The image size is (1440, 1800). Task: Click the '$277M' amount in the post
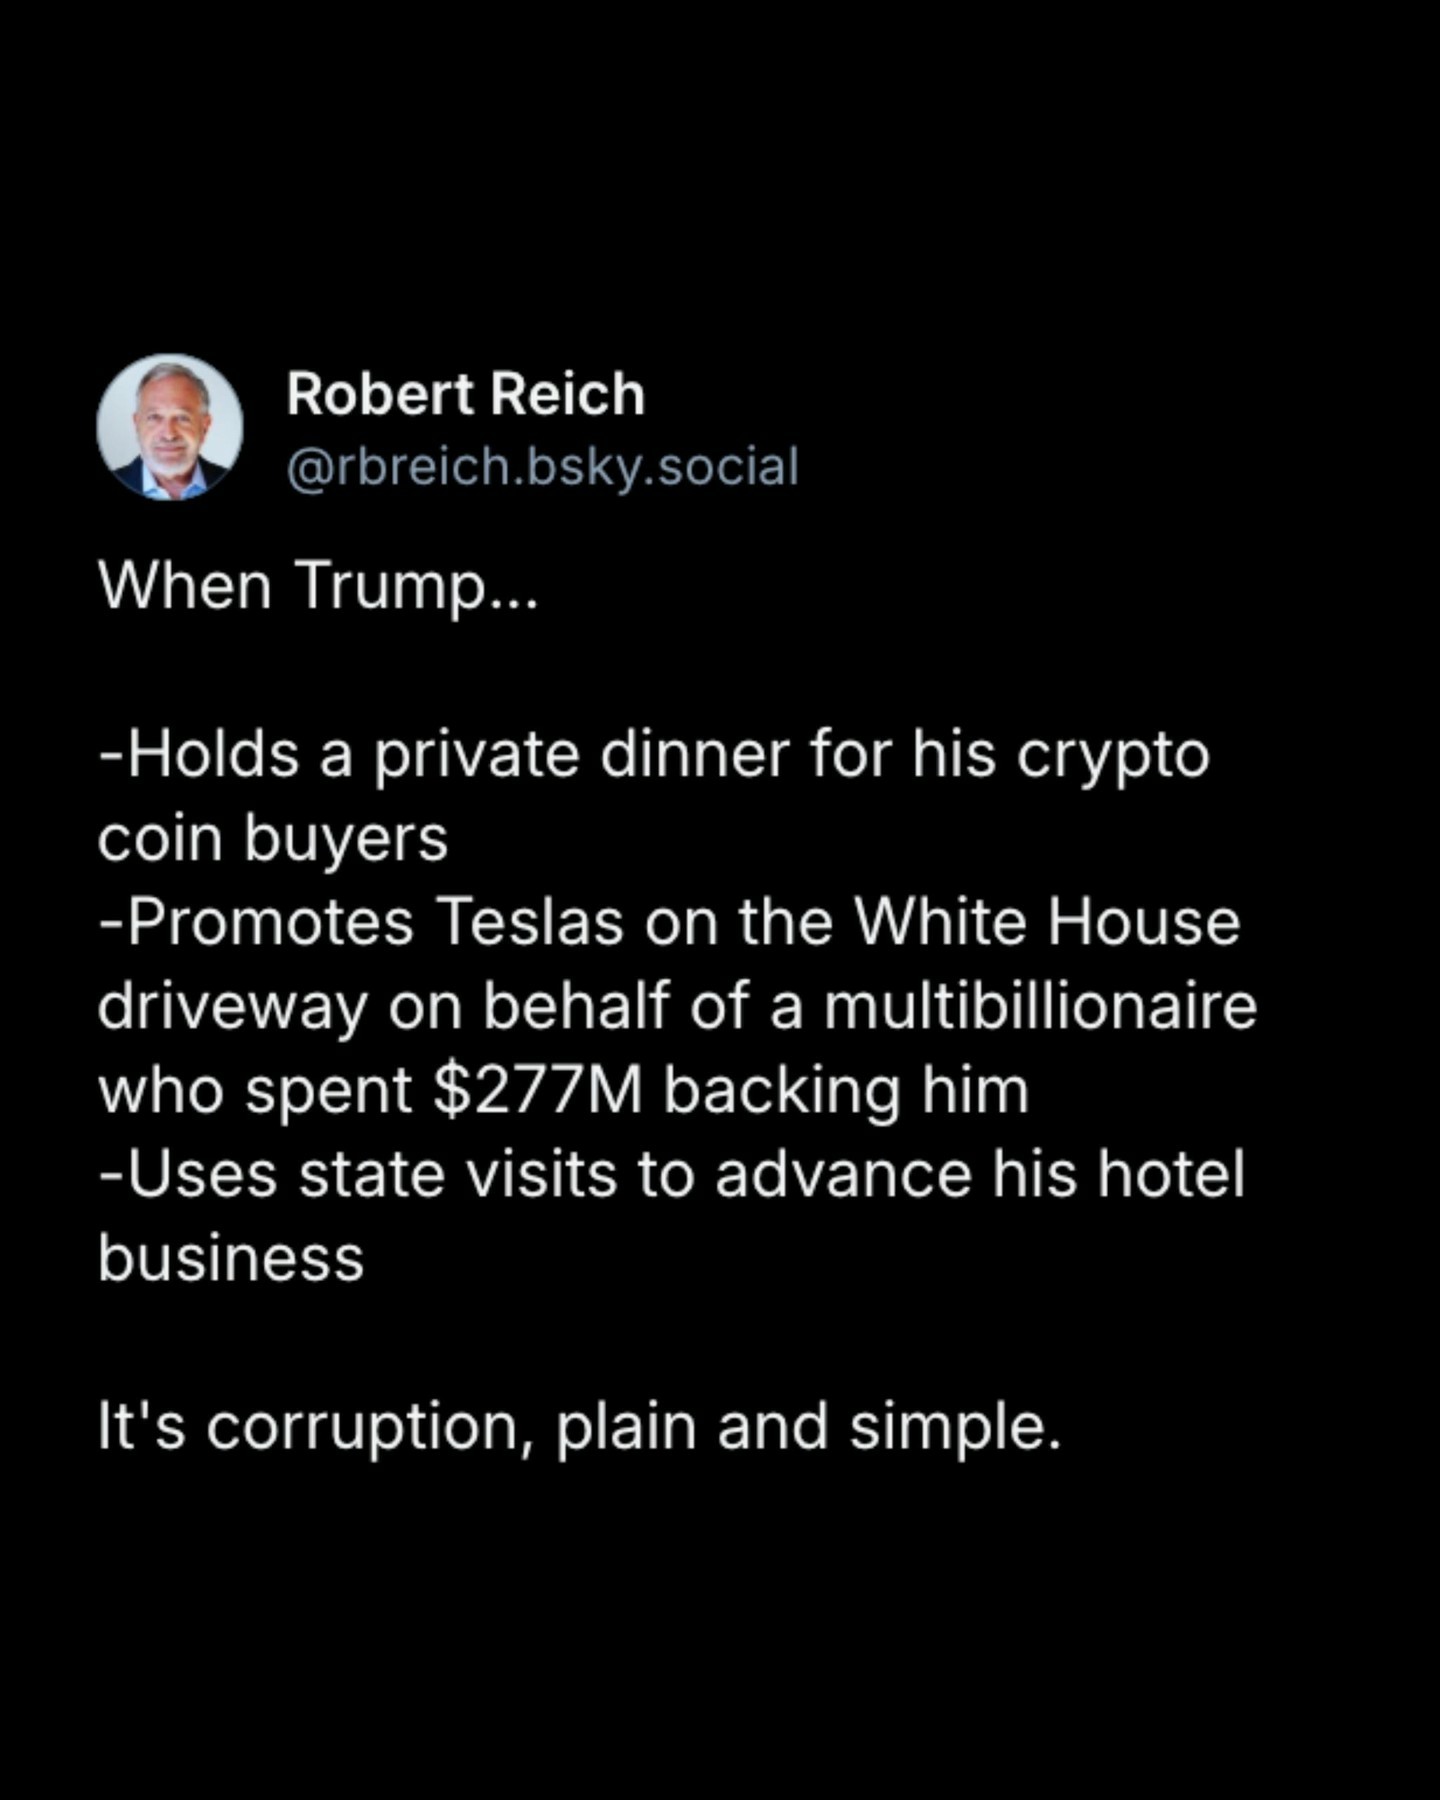(539, 1090)
